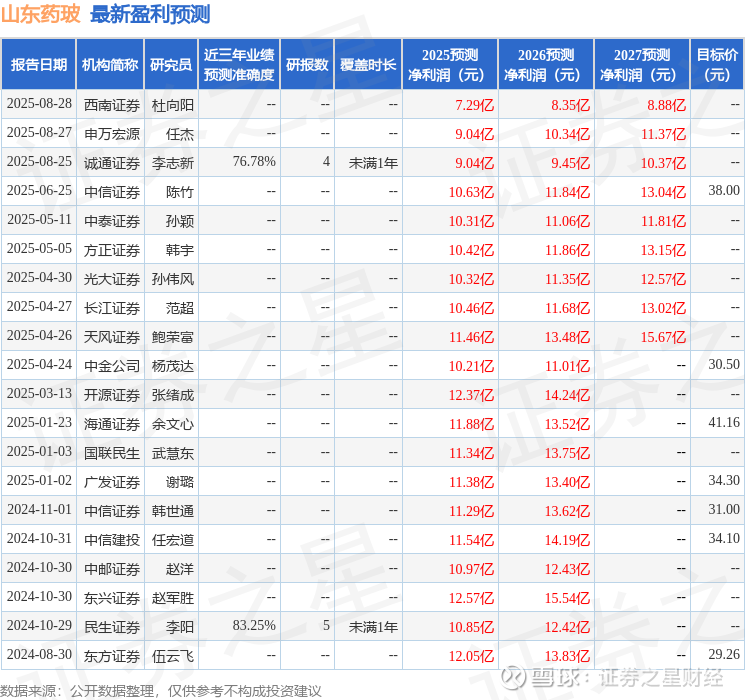Viewport: 745px width, 700px height.
Task: Click the 41.16 target price
Action: pyautogui.click(x=724, y=422)
